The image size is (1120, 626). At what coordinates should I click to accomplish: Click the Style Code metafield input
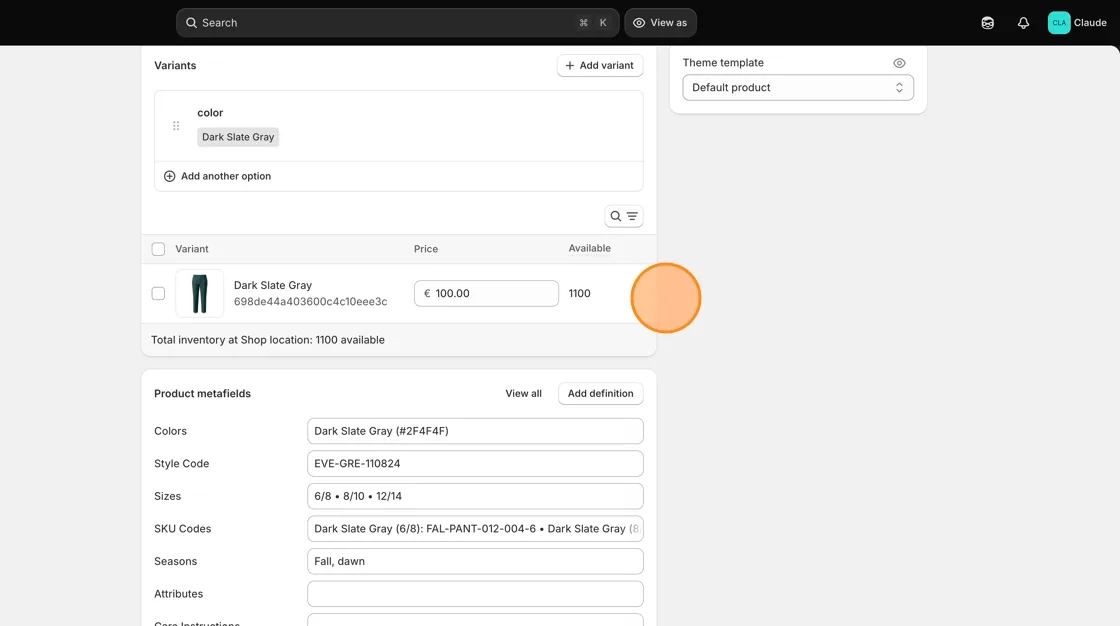[475, 463]
